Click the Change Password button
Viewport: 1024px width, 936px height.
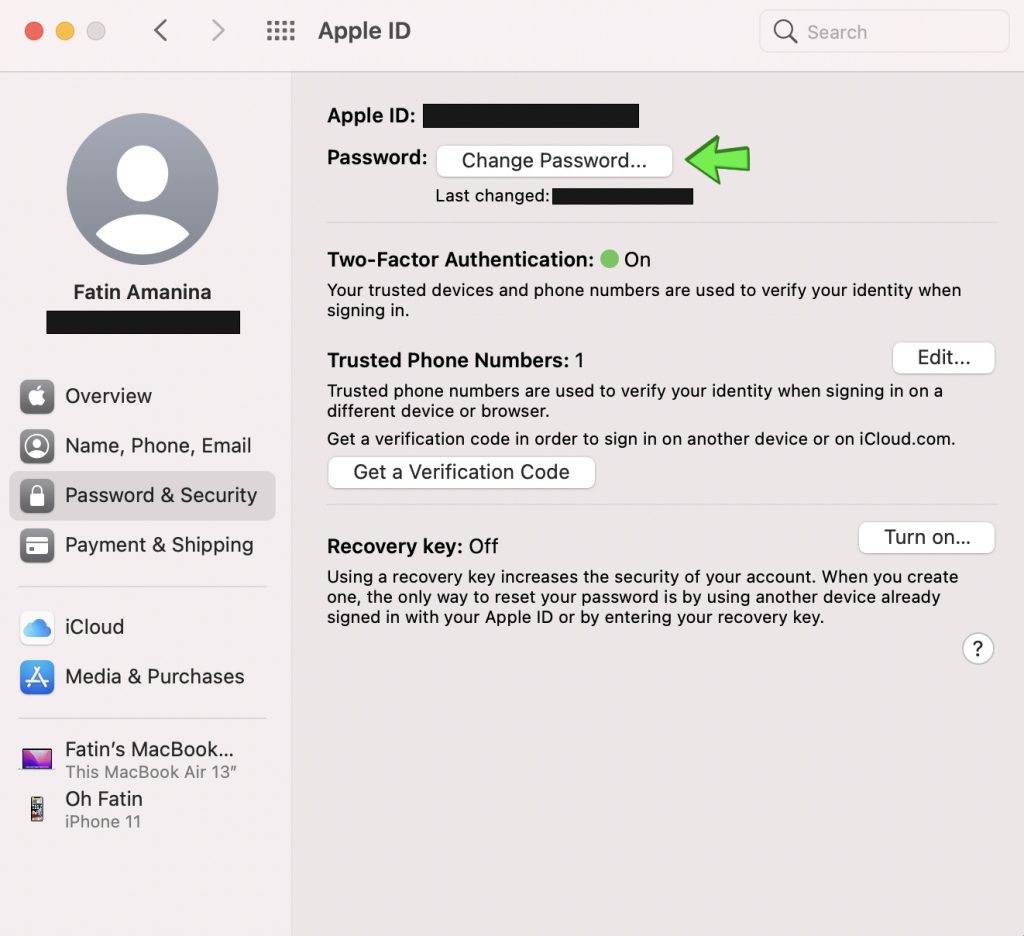click(x=554, y=161)
